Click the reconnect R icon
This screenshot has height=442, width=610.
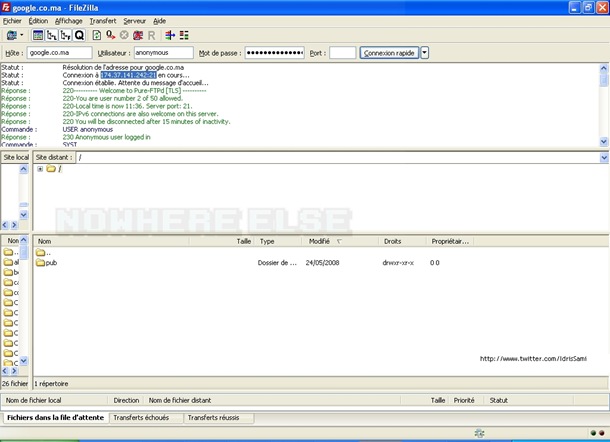point(152,35)
